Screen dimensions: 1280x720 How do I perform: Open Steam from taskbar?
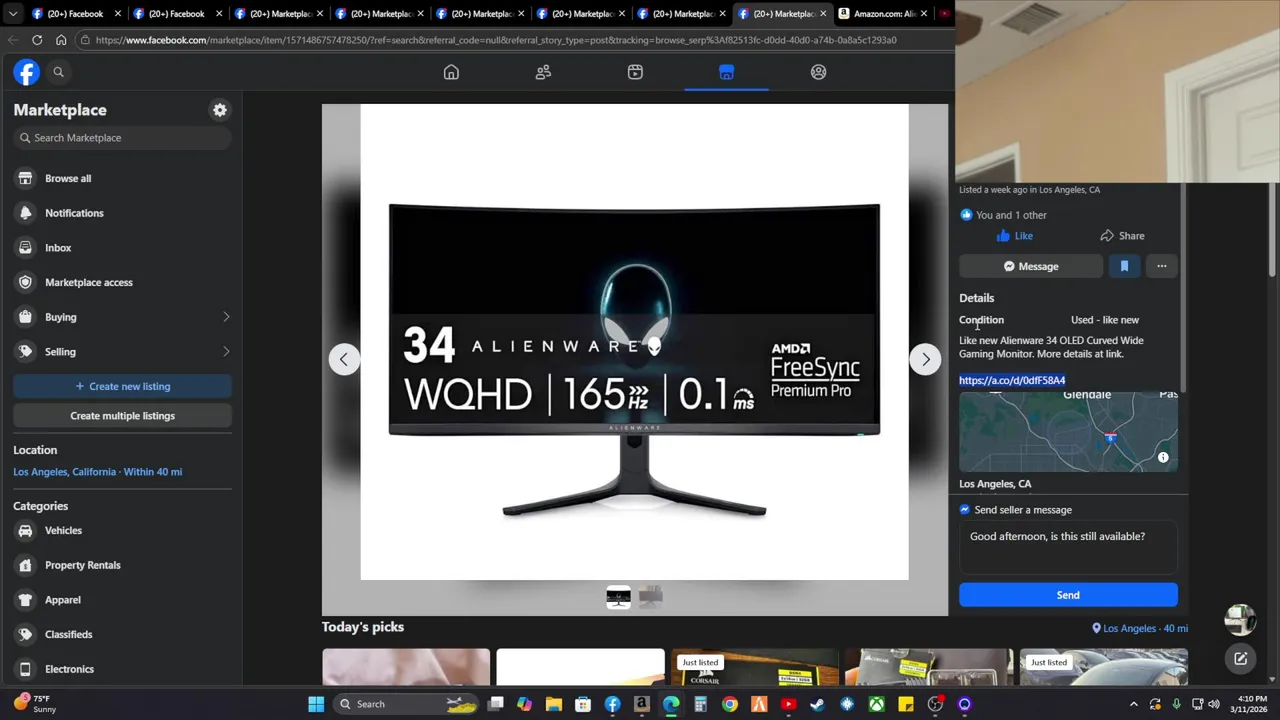pyautogui.click(x=817, y=704)
